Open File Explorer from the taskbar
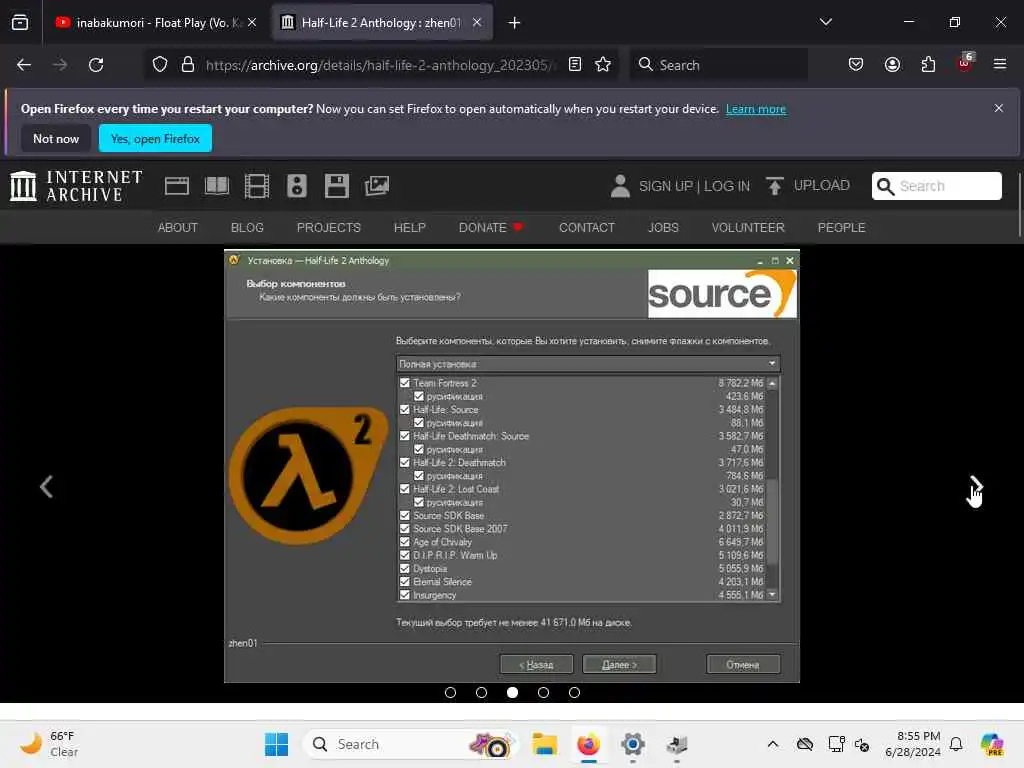This screenshot has height=768, width=1024. [544, 744]
